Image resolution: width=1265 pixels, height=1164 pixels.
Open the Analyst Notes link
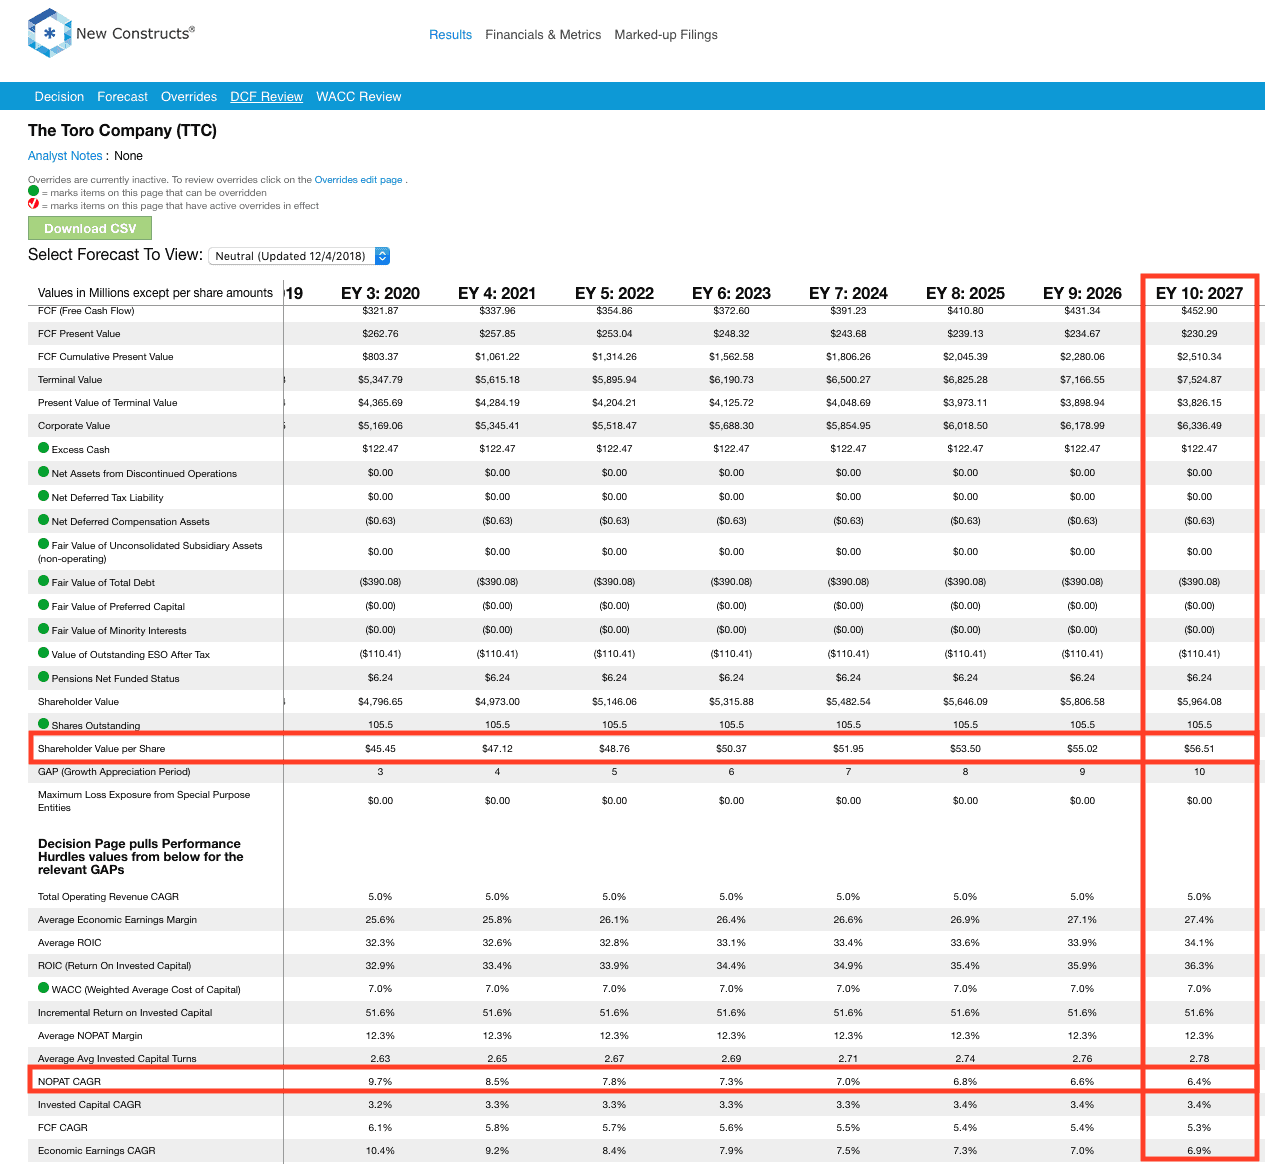(65, 156)
